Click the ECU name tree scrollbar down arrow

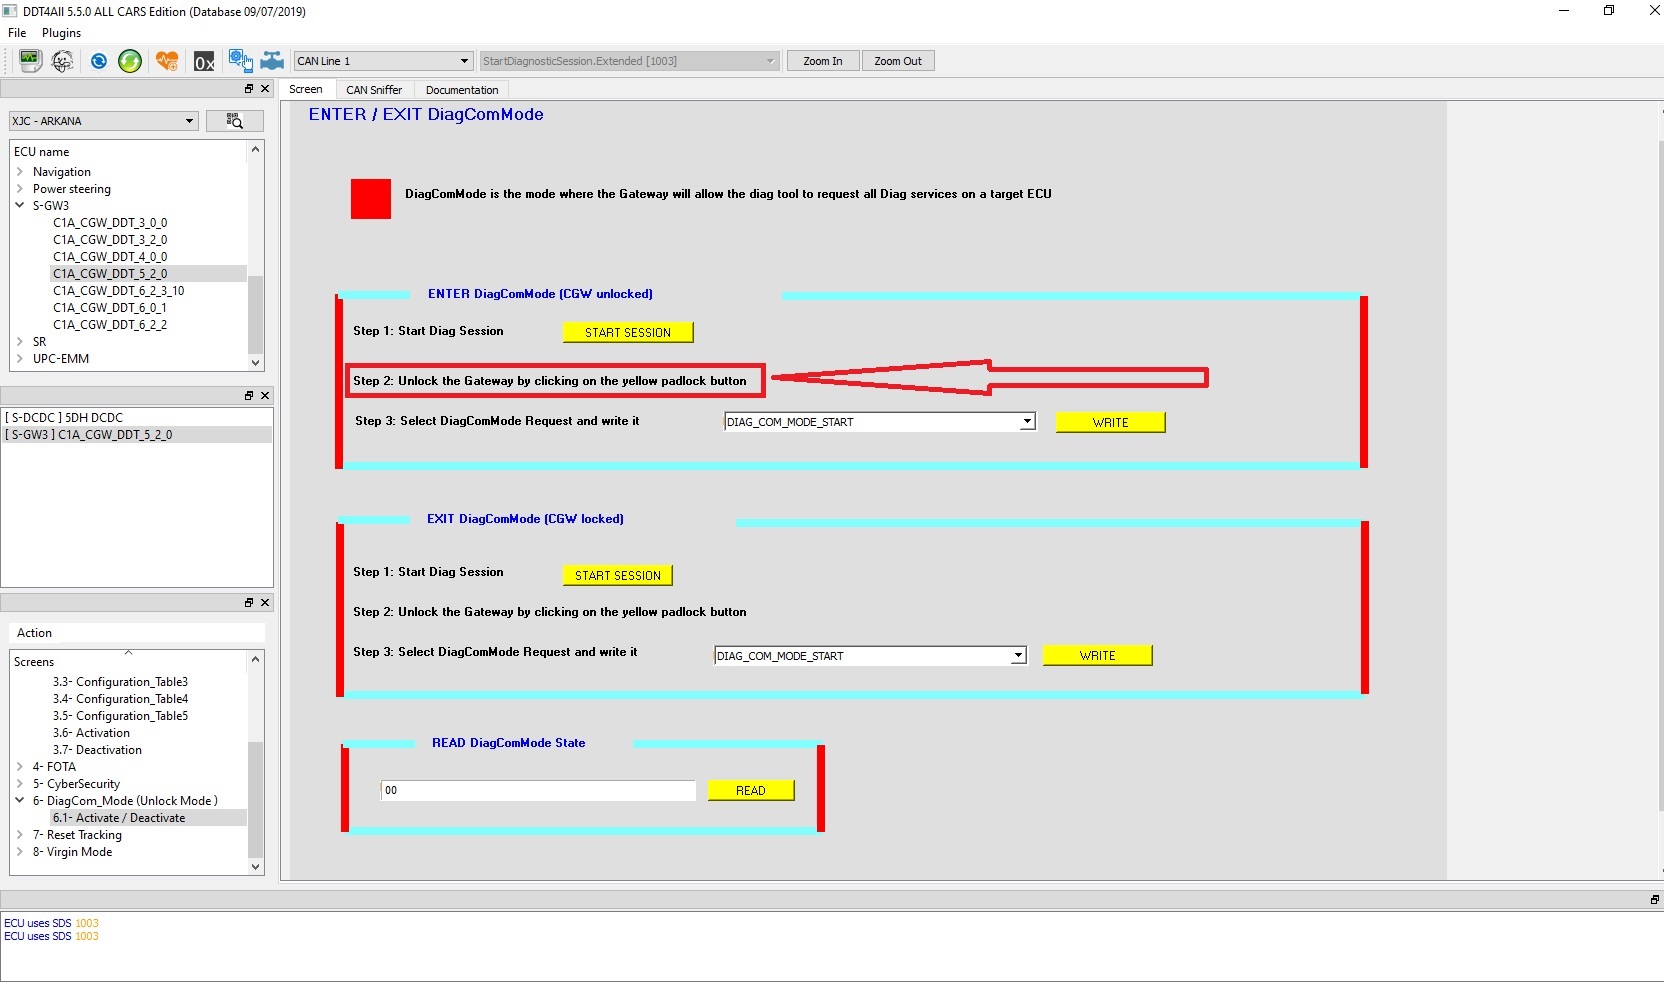pos(256,363)
